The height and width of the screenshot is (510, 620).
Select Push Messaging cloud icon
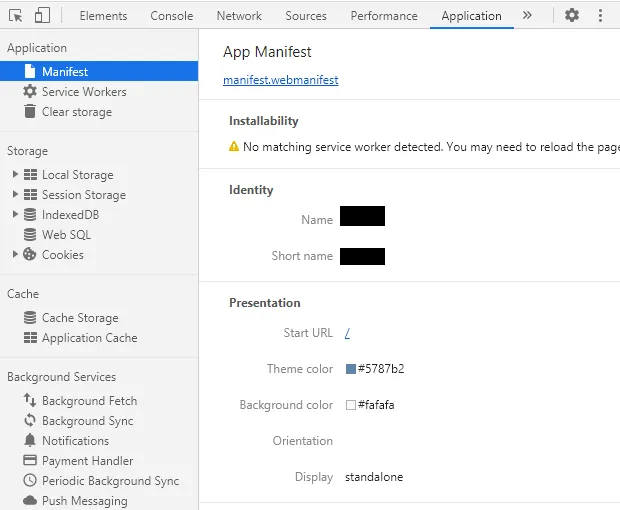tap(30, 501)
